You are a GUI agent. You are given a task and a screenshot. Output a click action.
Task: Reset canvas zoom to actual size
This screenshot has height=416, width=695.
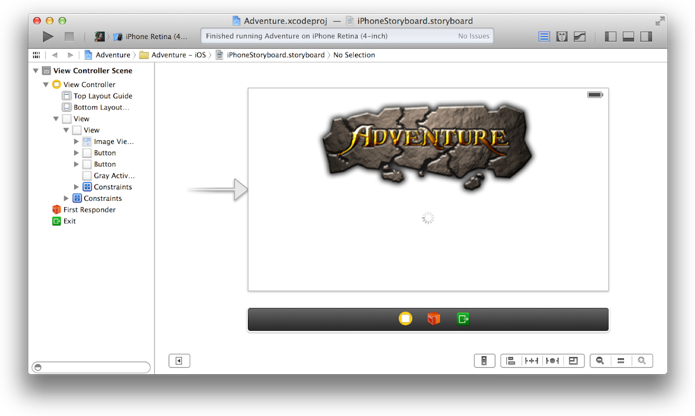point(621,361)
